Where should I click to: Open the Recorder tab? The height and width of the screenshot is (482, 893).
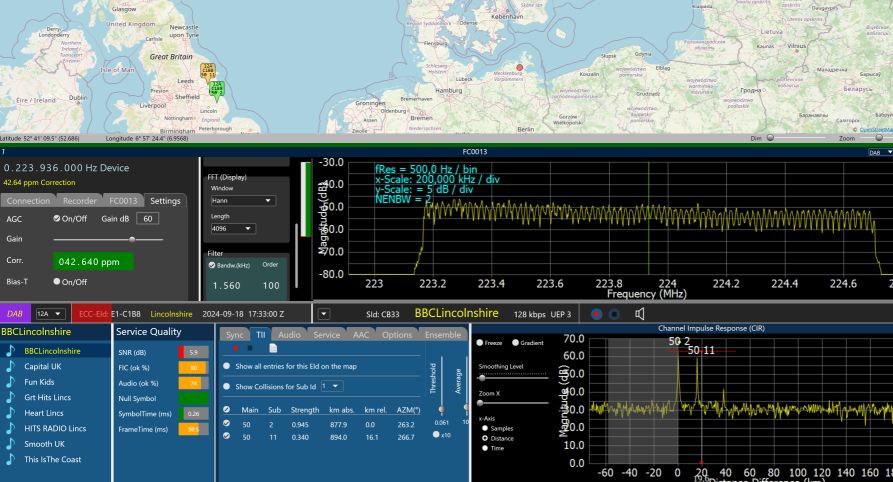click(x=79, y=201)
